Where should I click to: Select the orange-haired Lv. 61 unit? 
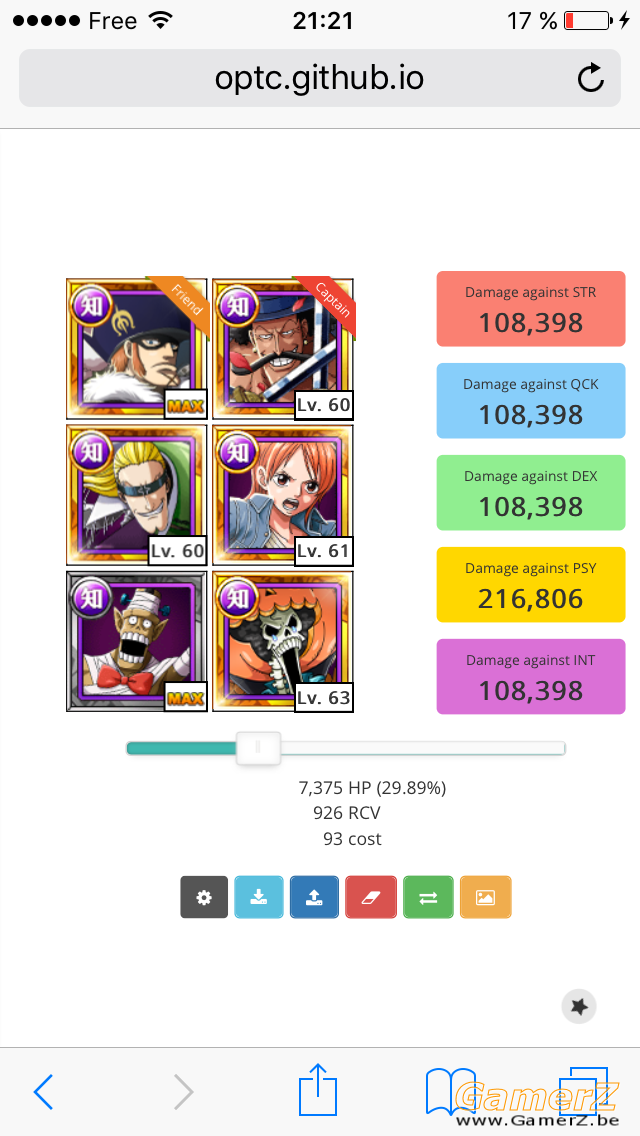pyautogui.click(x=283, y=495)
